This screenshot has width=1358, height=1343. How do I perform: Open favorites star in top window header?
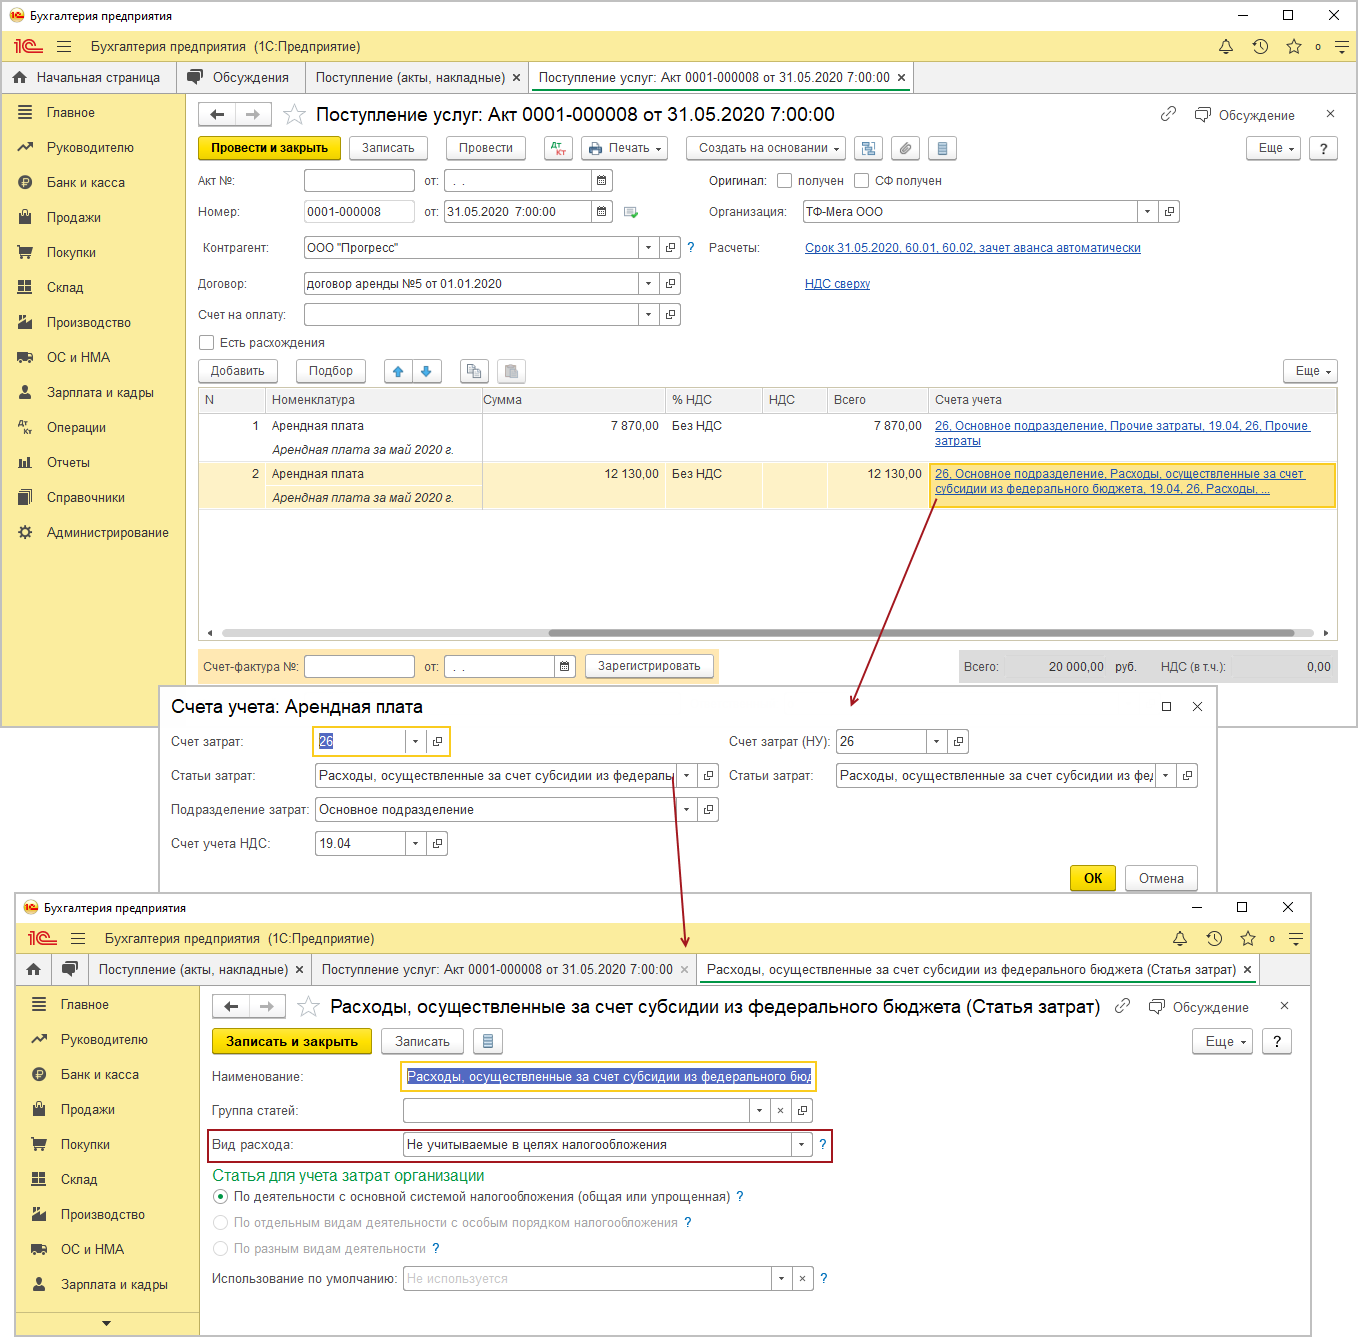click(x=1294, y=47)
